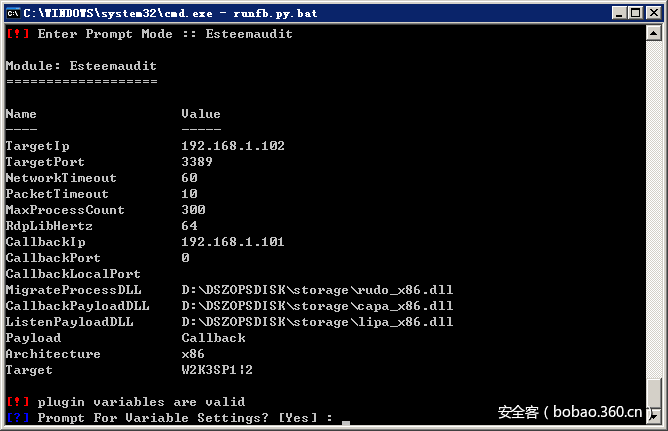668x431 pixels.
Task: Click the empty vertical scrollbar track
Action: [654, 200]
